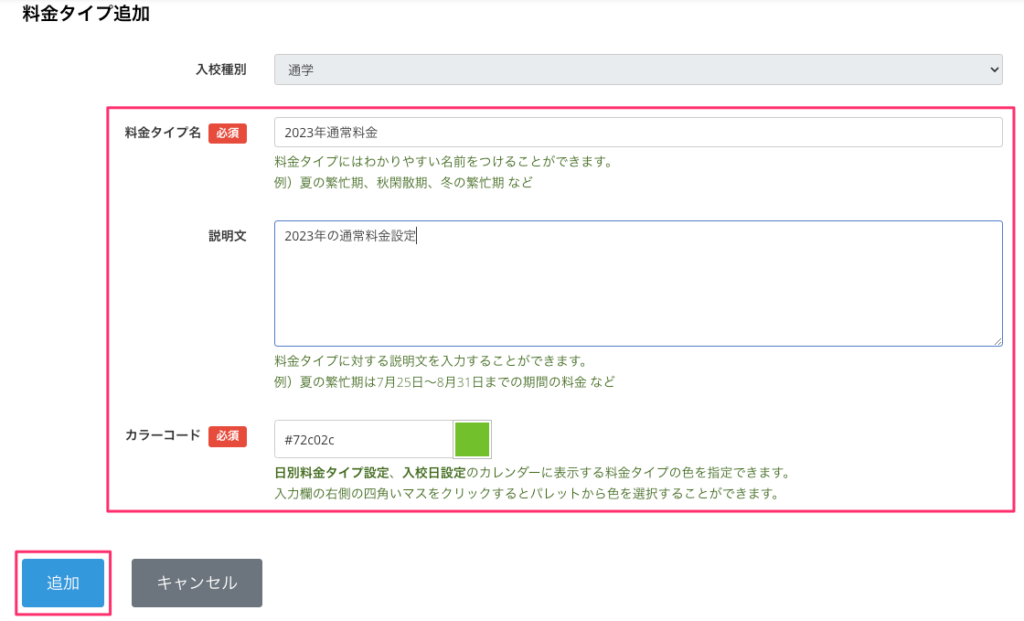Screen dimensions: 1024x621
Task: Click the カラーコード field label
Action: click(163, 436)
